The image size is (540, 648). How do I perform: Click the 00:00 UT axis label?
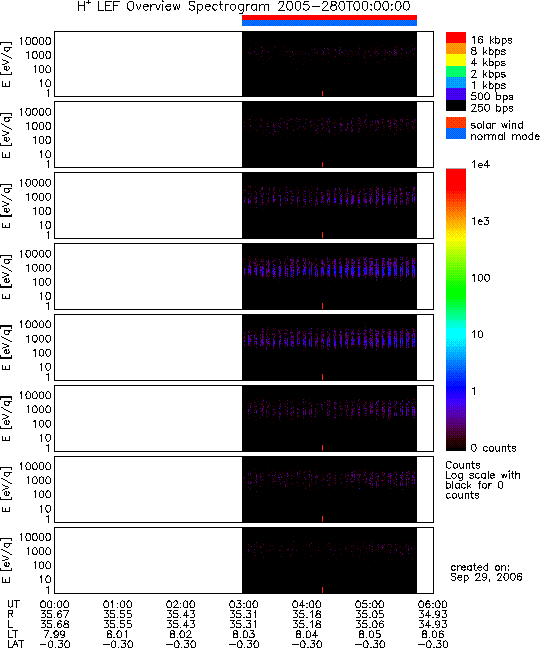pyautogui.click(x=55, y=605)
